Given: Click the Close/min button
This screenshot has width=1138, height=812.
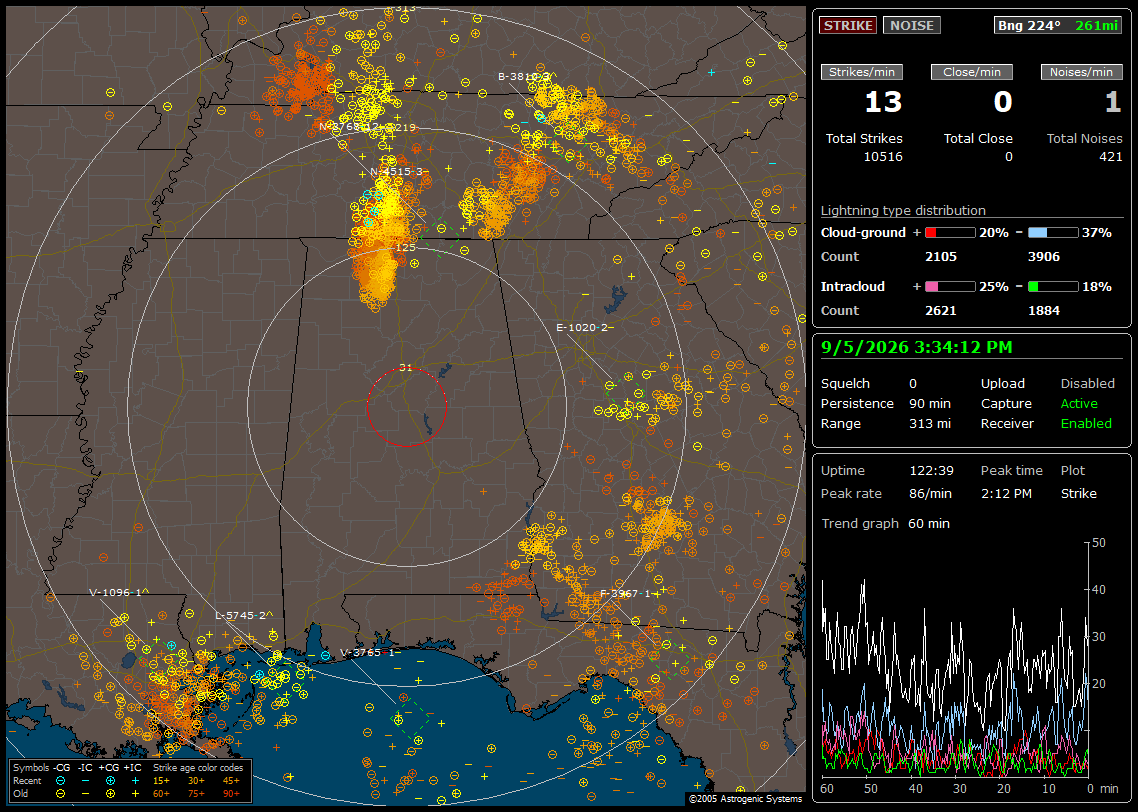Looking at the screenshot, I should tap(972, 72).
